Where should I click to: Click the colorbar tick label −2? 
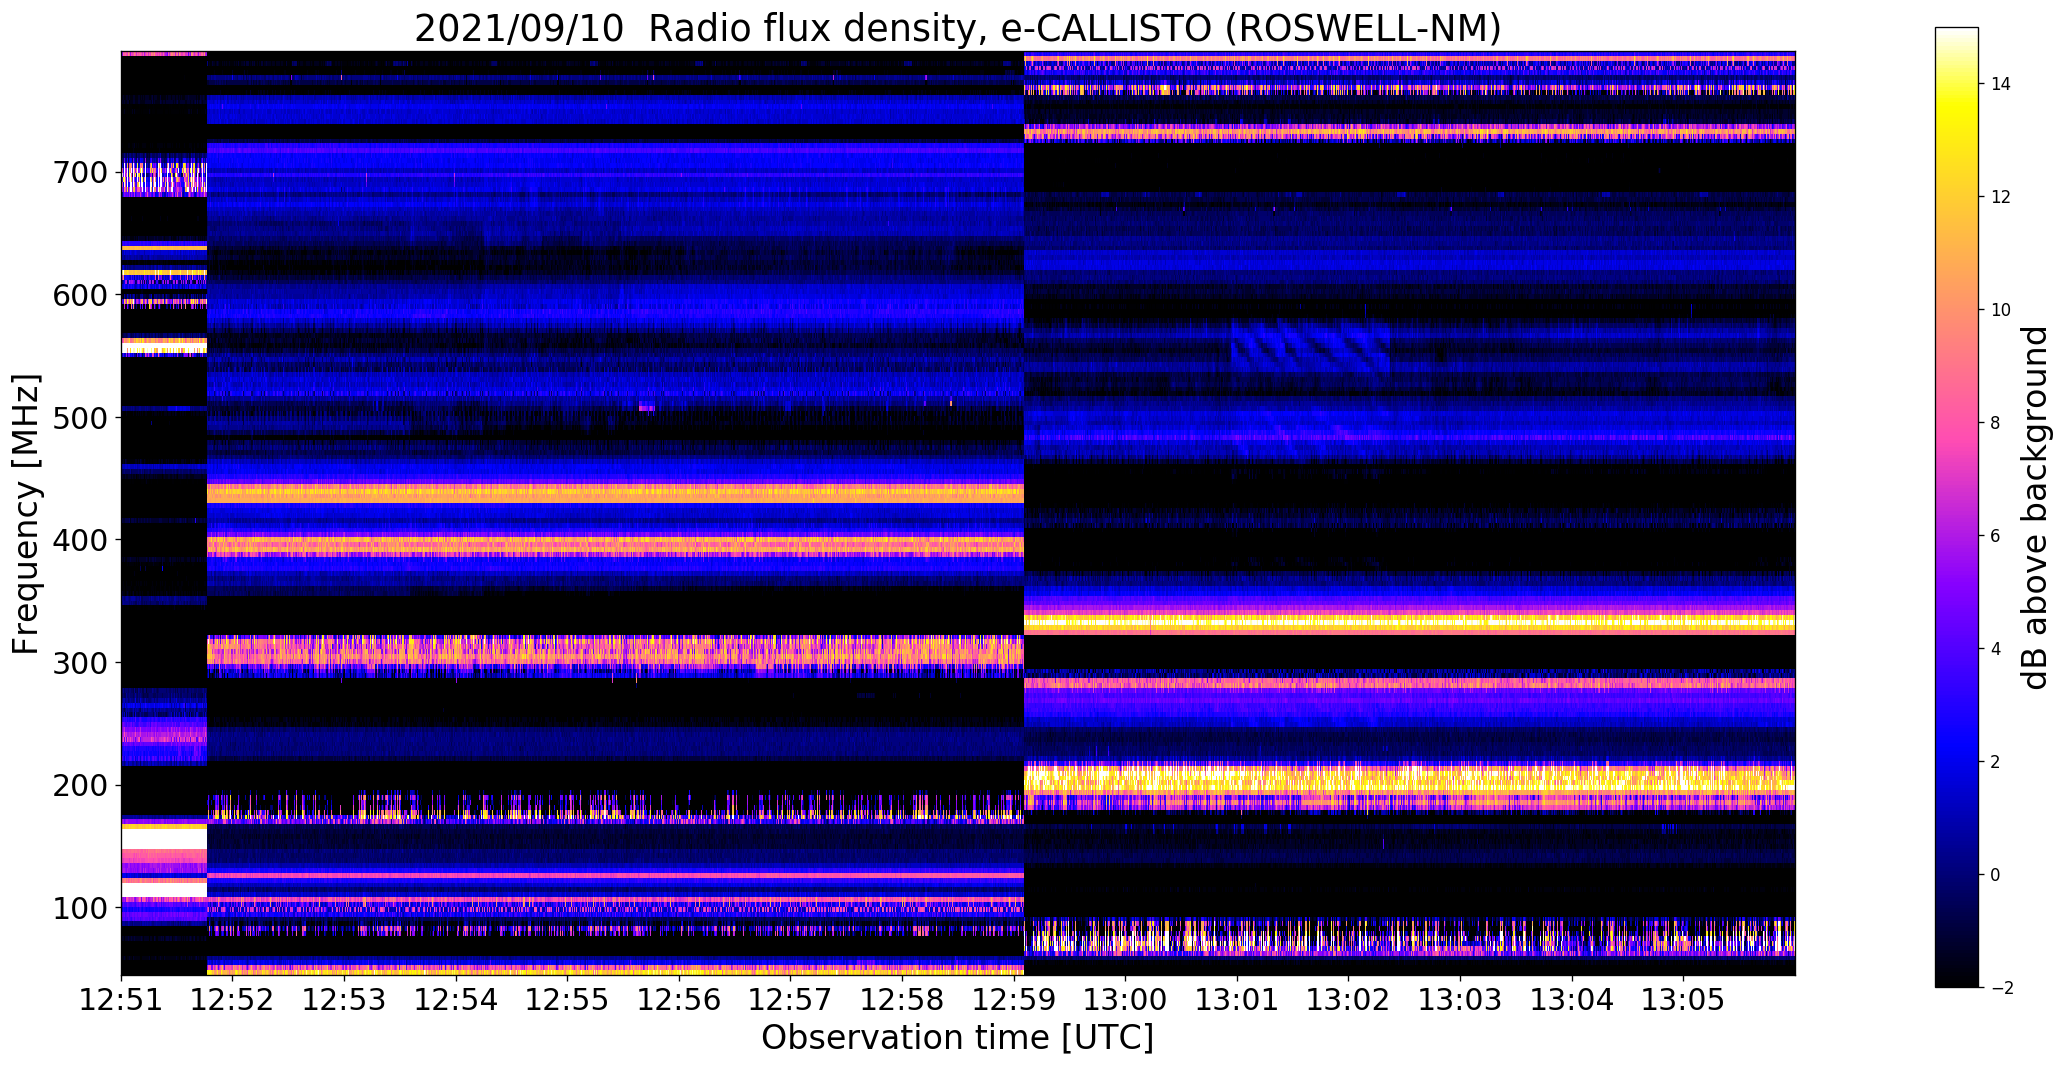(2000, 988)
